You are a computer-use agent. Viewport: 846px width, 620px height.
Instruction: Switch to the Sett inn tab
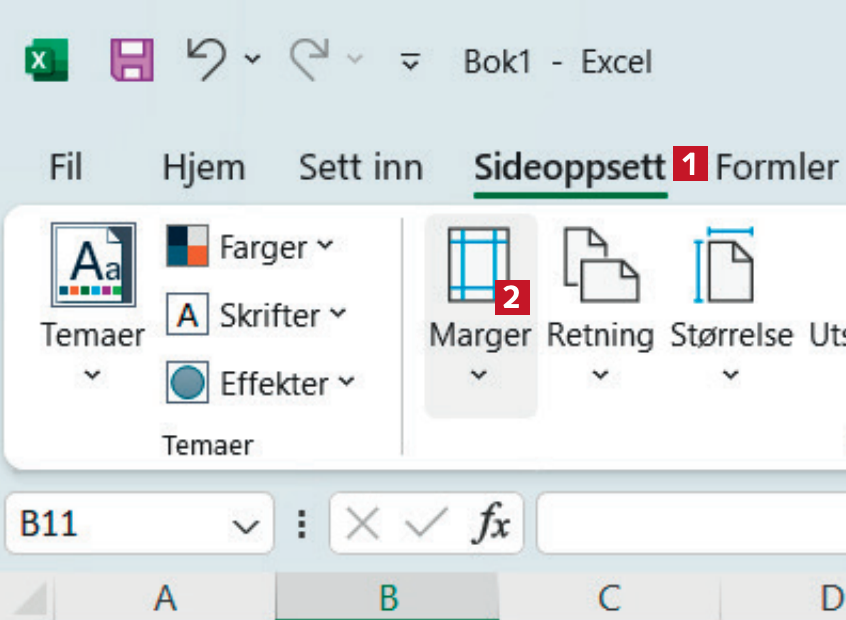[x=360, y=167]
